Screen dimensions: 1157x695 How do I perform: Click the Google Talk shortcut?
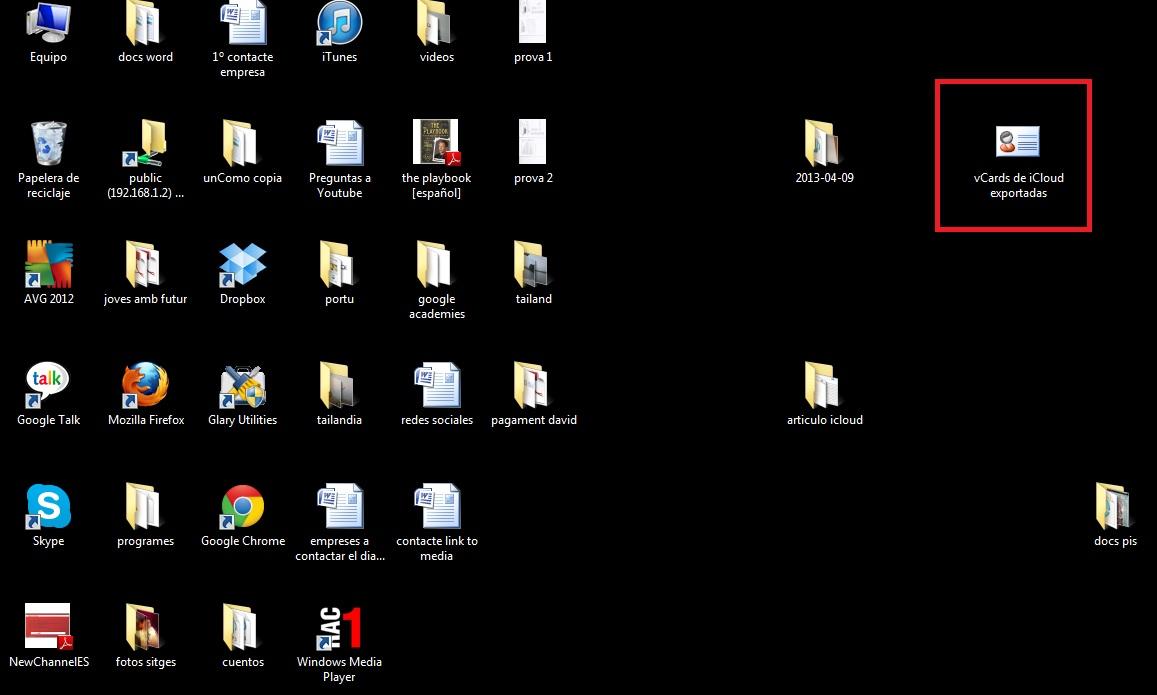click(48, 386)
